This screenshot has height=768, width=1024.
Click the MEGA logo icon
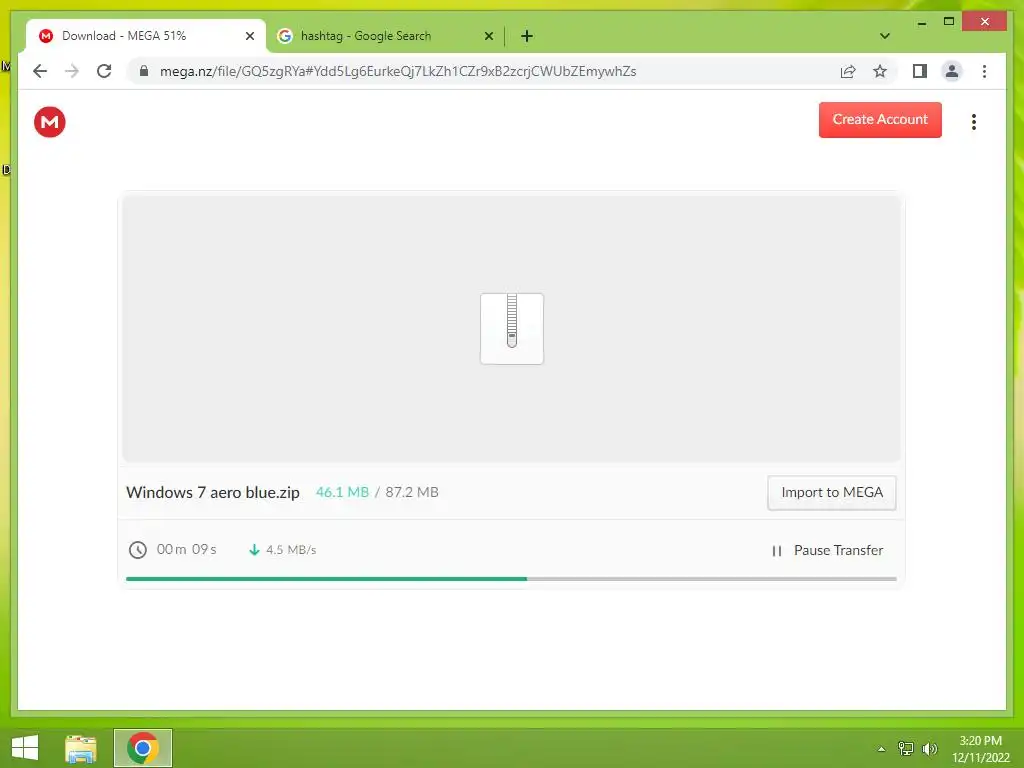[x=50, y=122]
